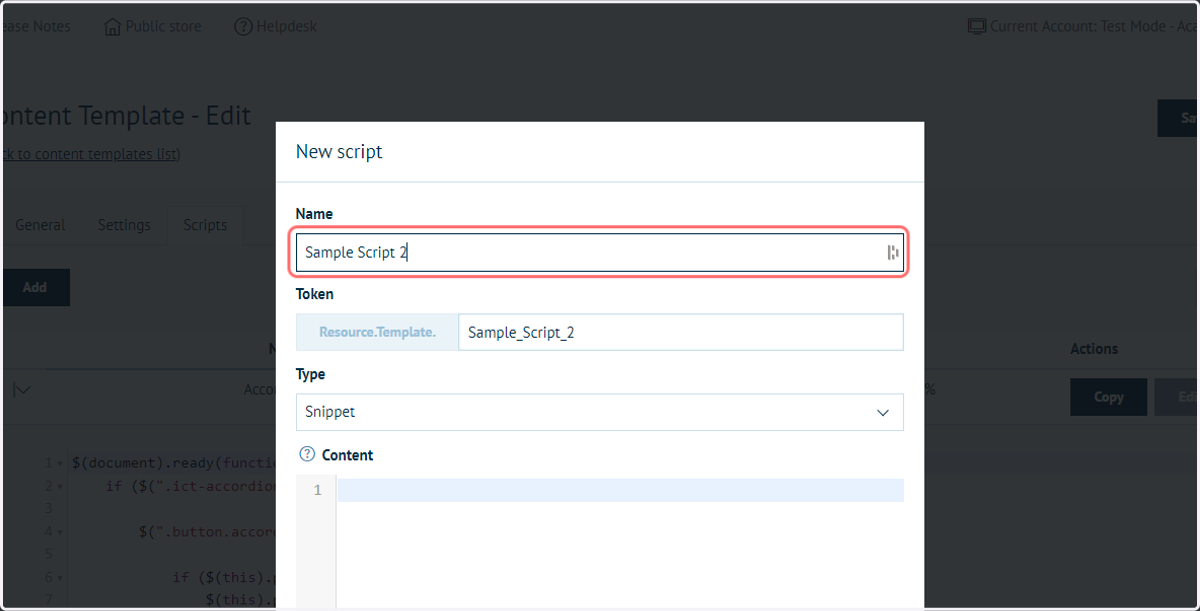The height and width of the screenshot is (611, 1200).
Task: Click the Current Account monitor icon
Action: [x=977, y=27]
